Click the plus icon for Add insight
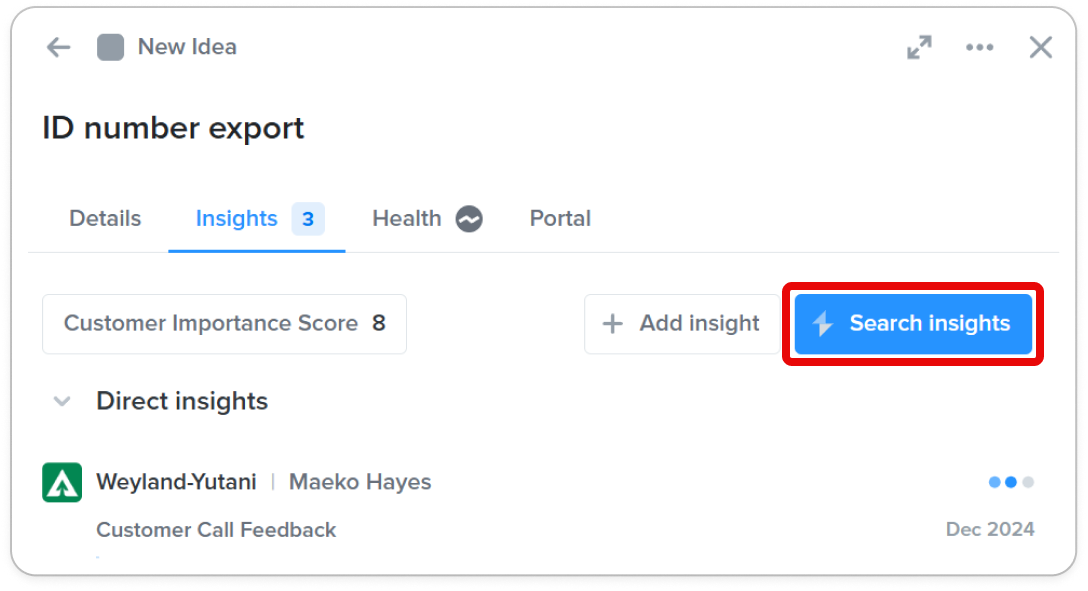Viewport: 1088px width, 591px height. [x=612, y=323]
